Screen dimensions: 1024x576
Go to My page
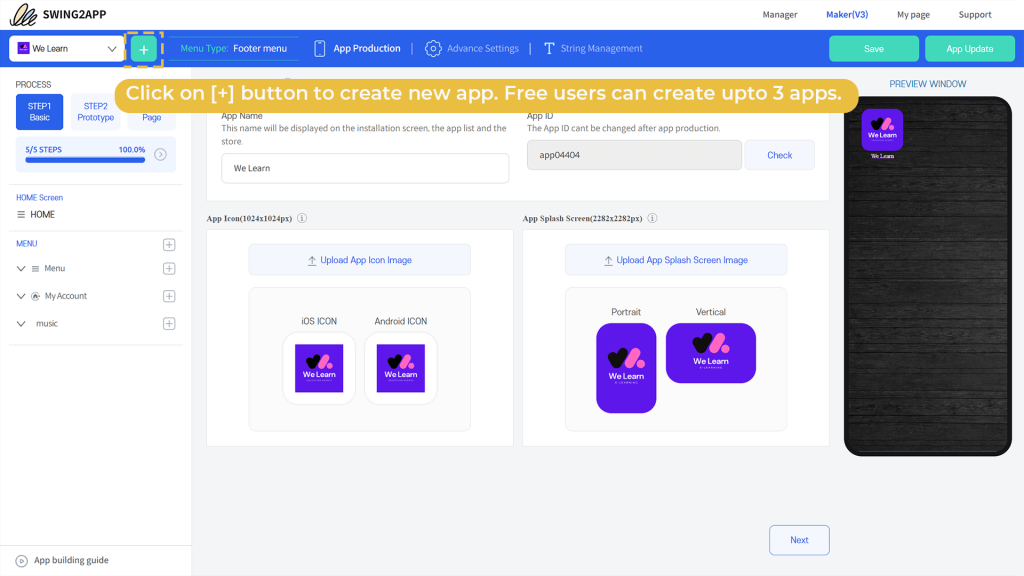pos(913,14)
